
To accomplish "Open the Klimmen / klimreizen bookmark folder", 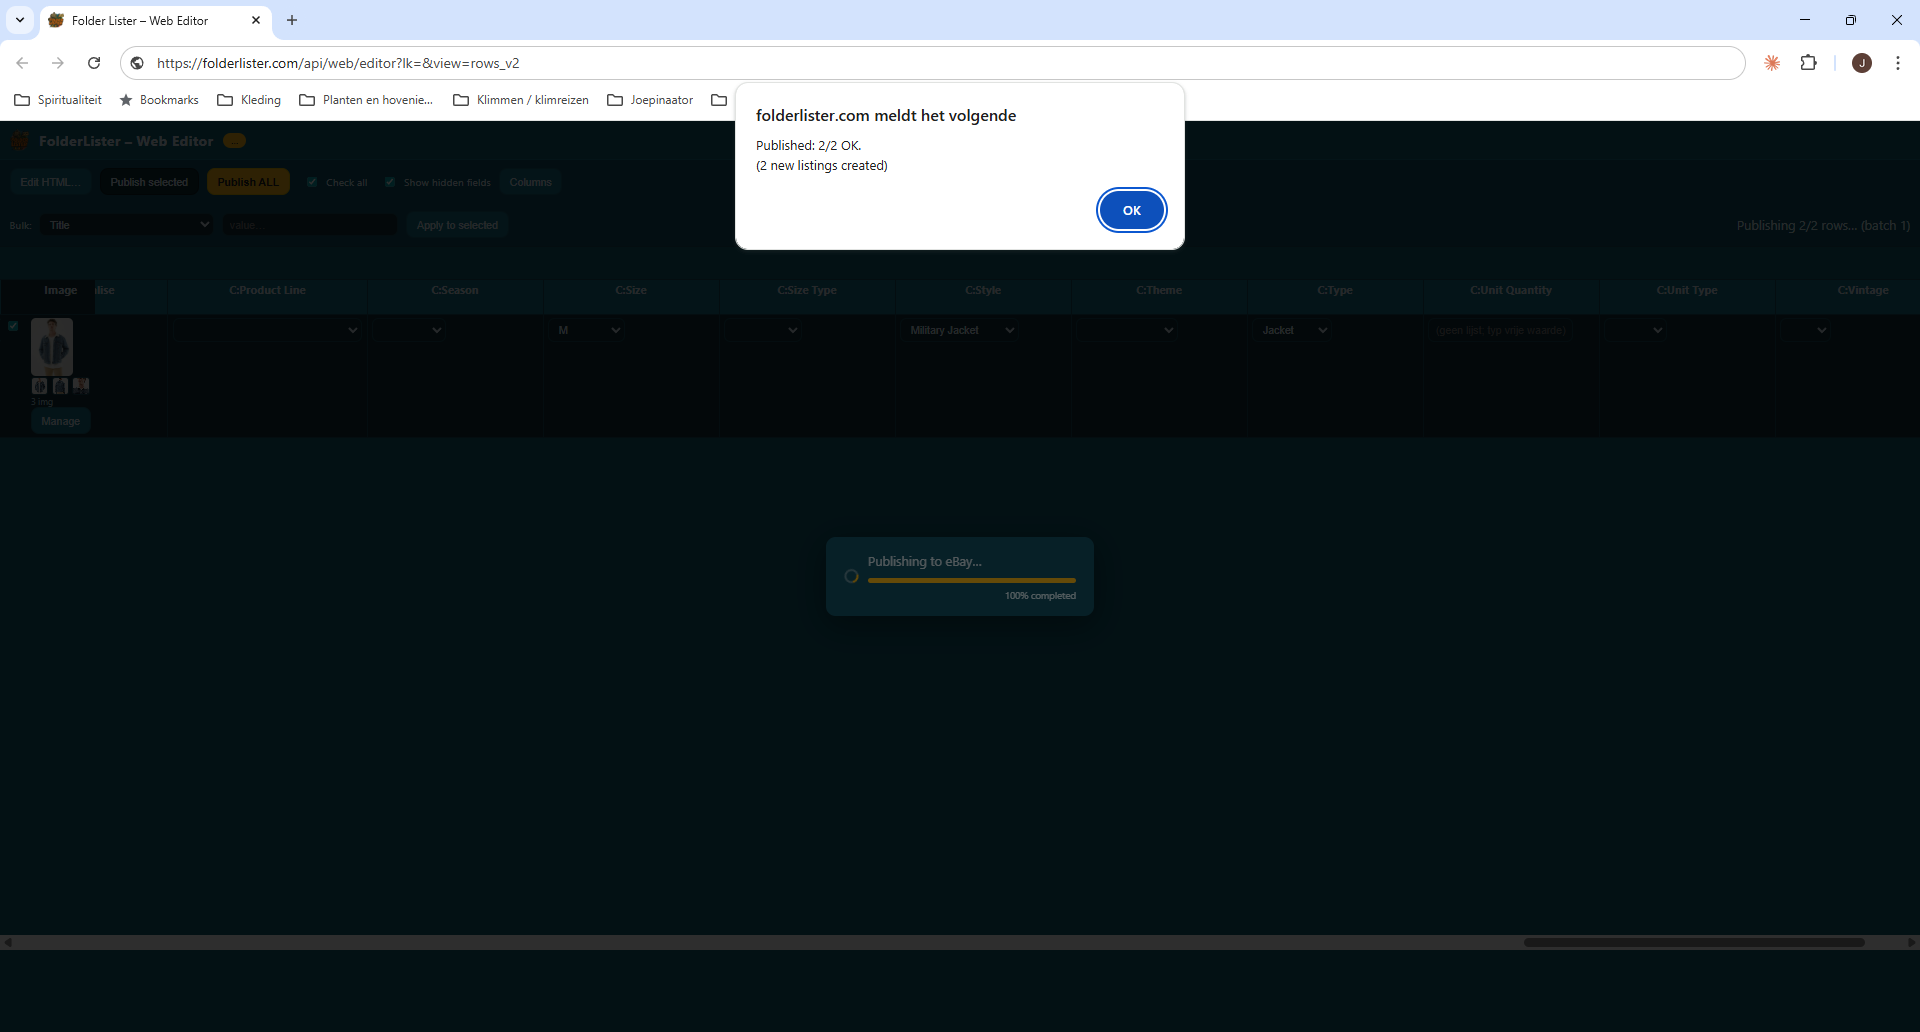I will point(521,100).
